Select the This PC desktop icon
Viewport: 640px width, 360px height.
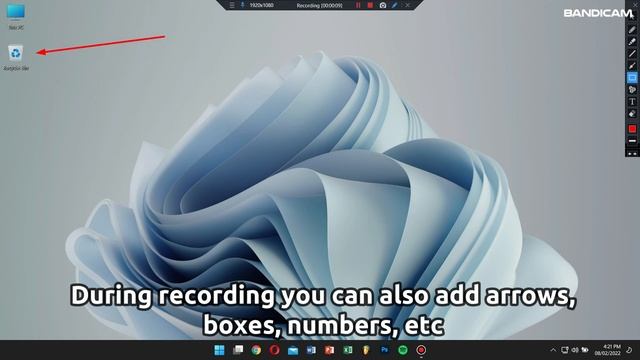[x=16, y=16]
